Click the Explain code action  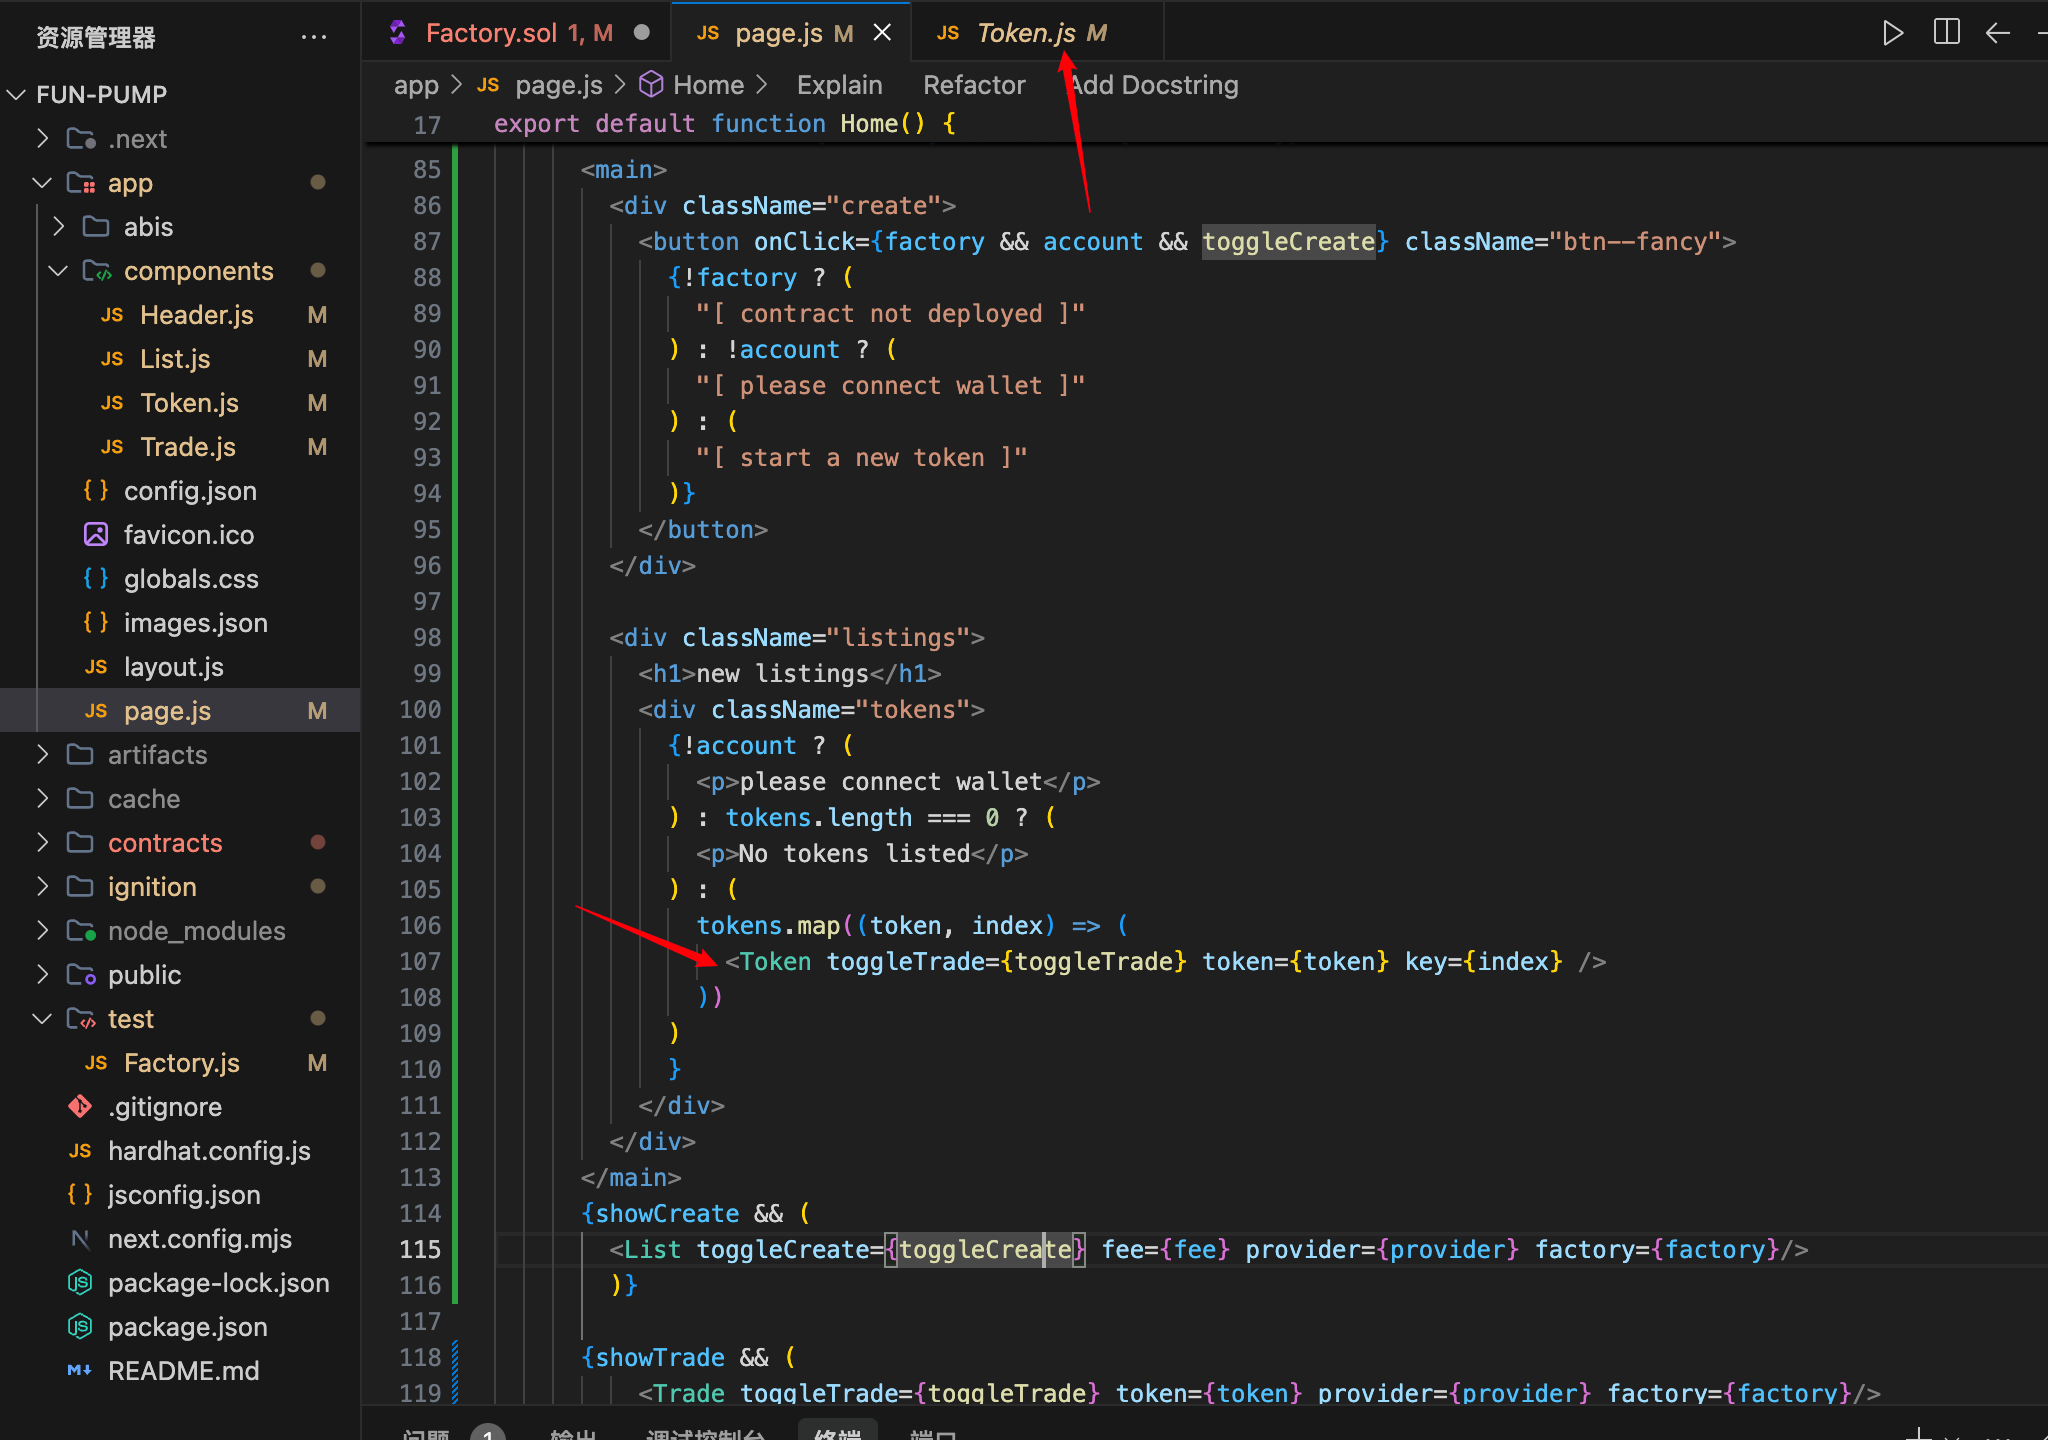(839, 85)
